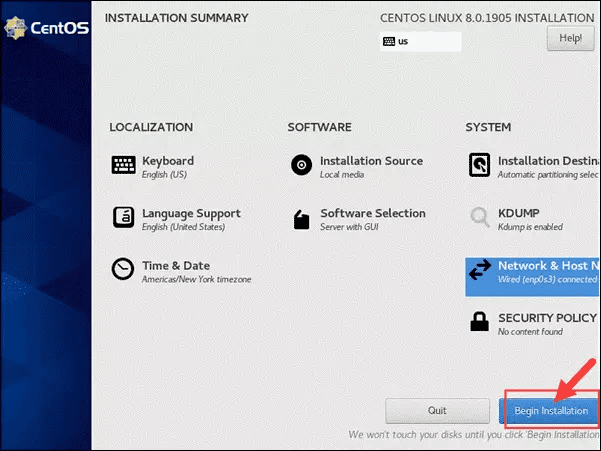This screenshot has width=601, height=451.
Task: Click the Installation Source disc icon
Action: (x=302, y=165)
